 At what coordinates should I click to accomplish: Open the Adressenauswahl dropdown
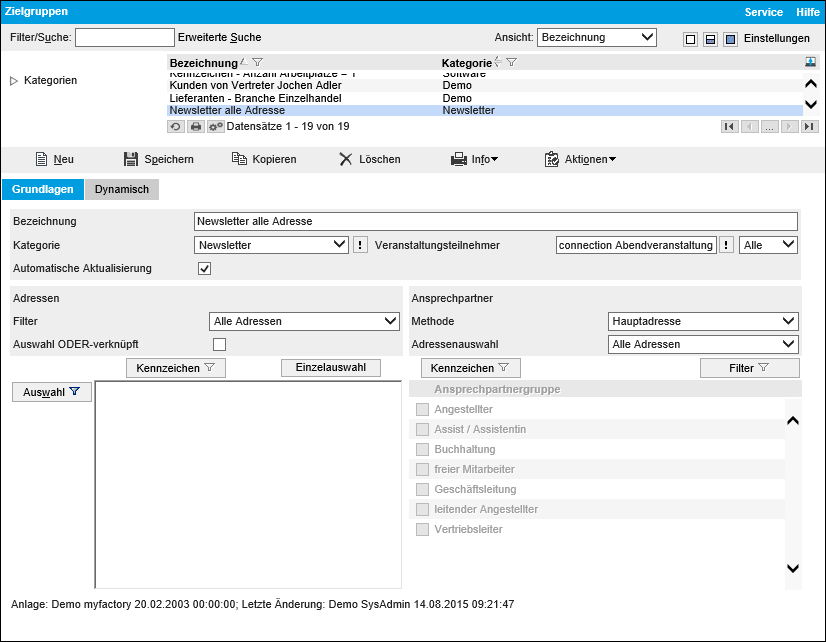coord(703,344)
